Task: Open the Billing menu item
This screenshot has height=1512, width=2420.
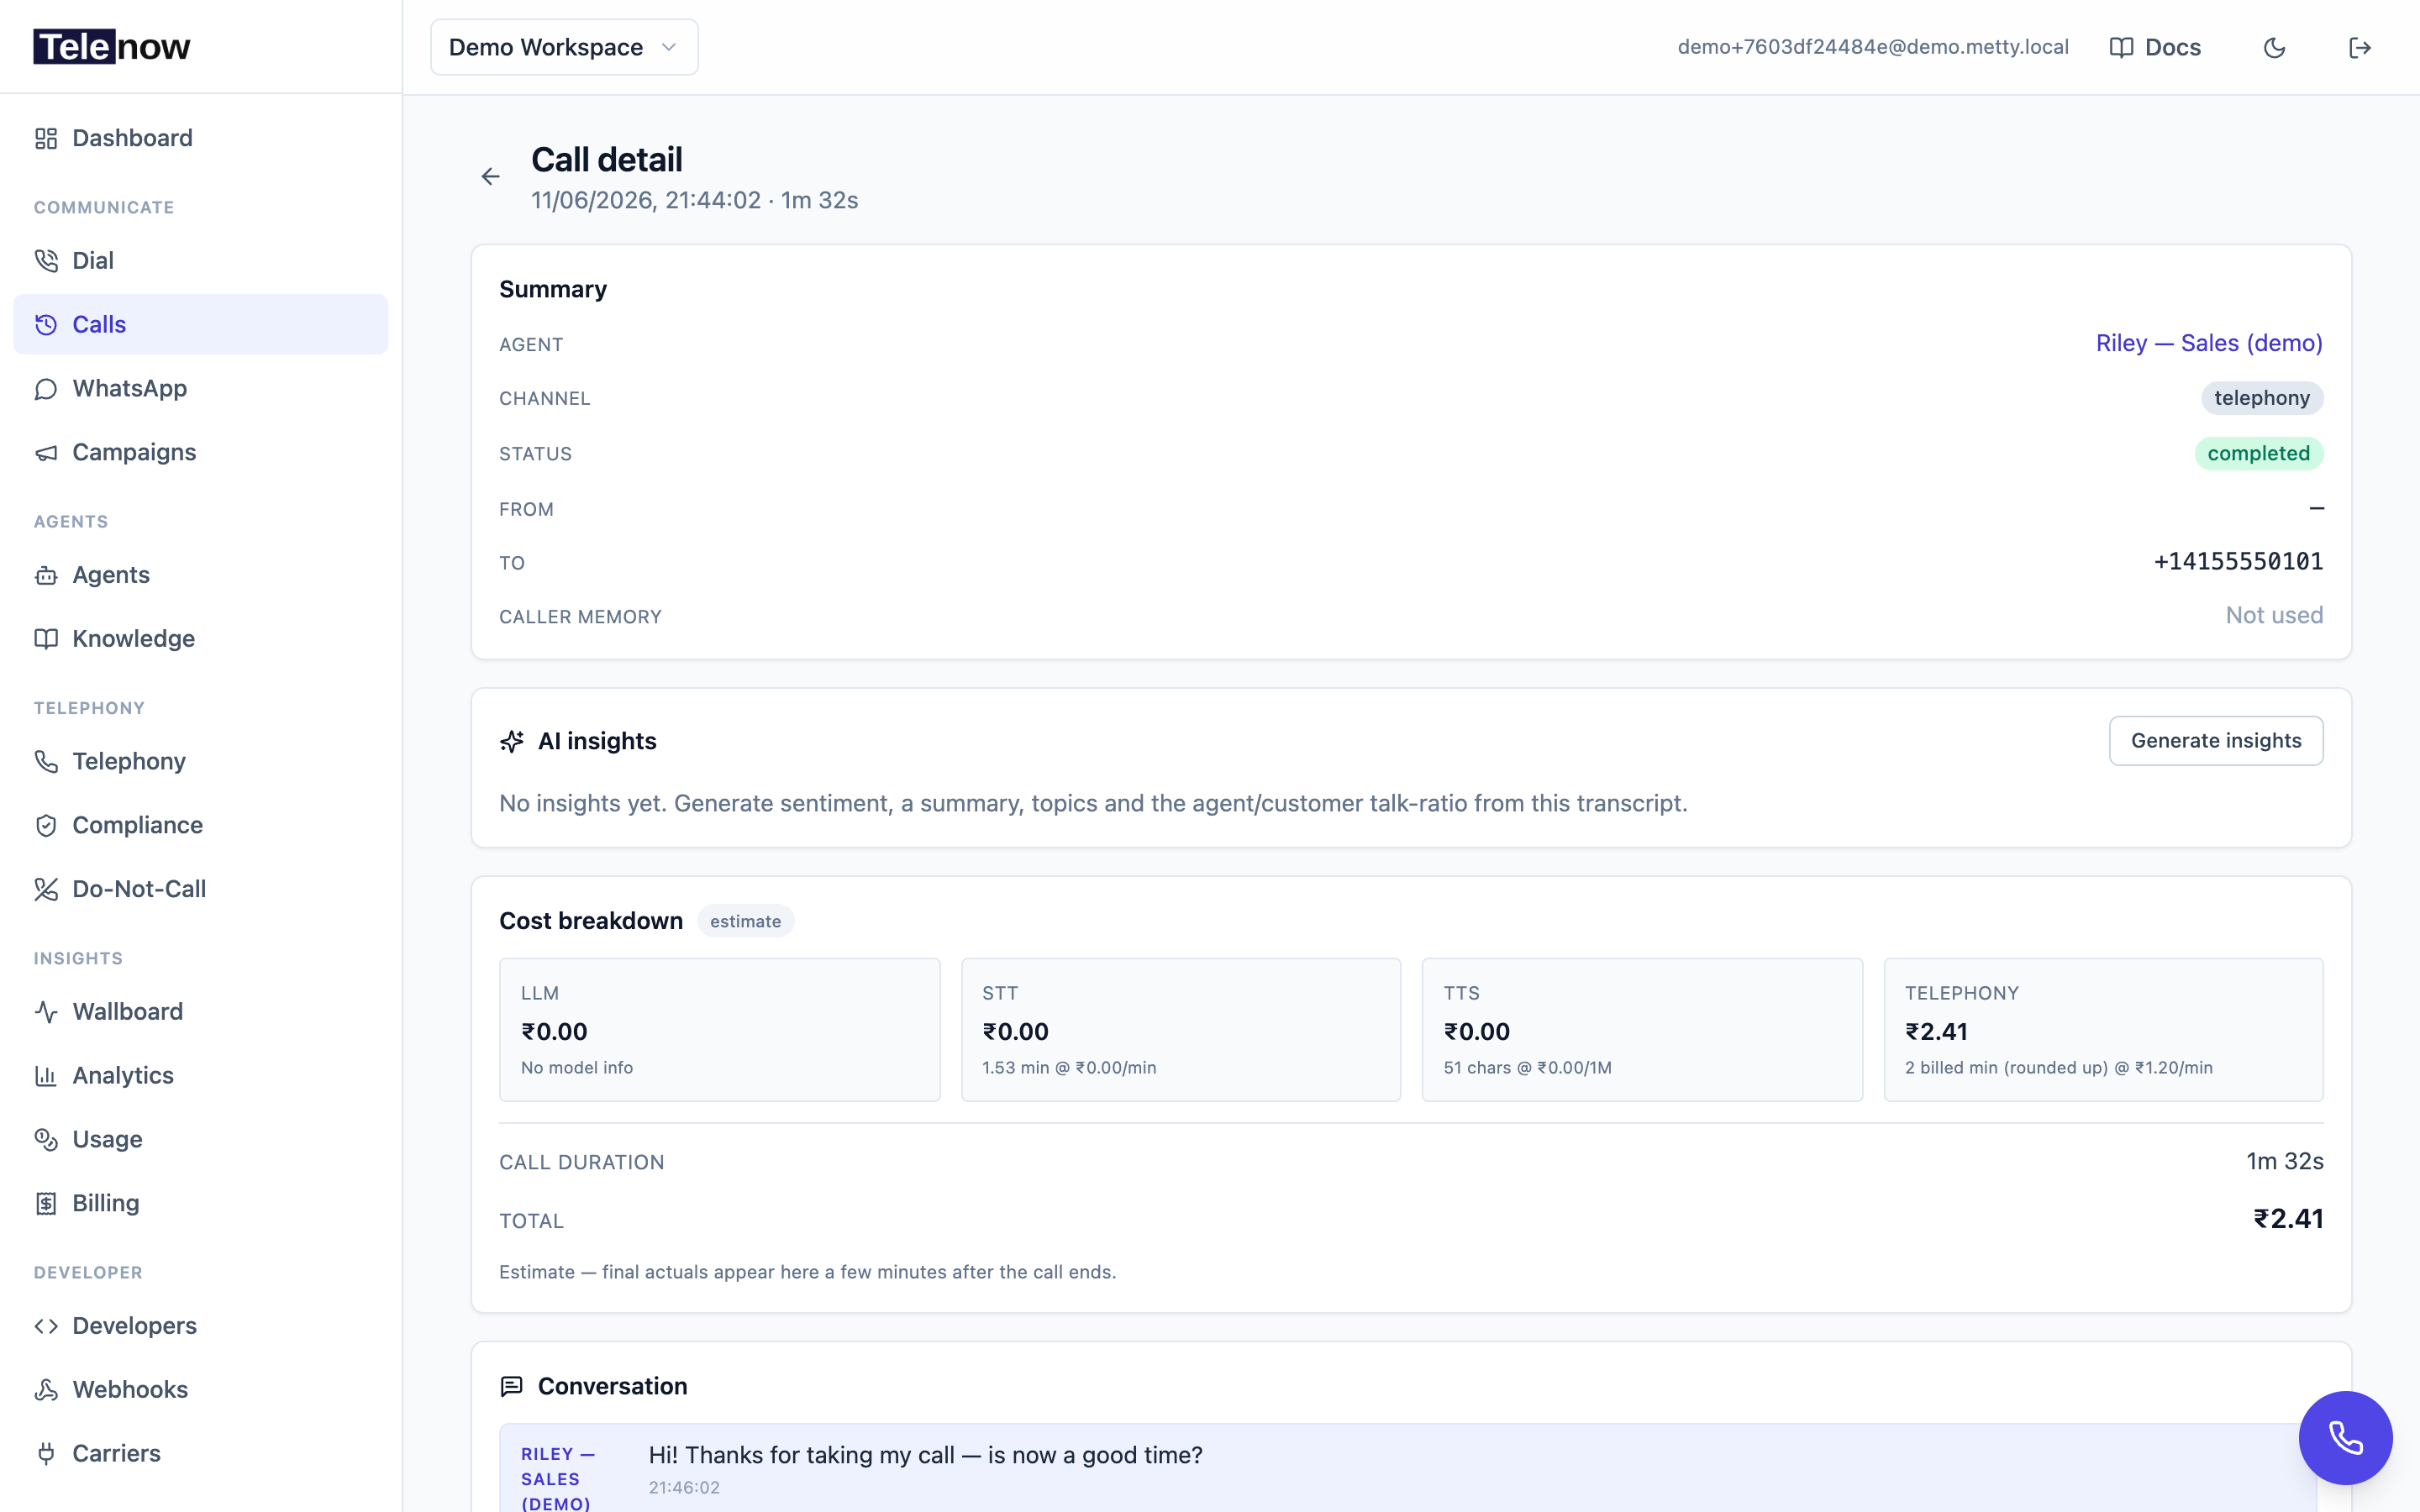Action: pyautogui.click(x=200, y=1204)
